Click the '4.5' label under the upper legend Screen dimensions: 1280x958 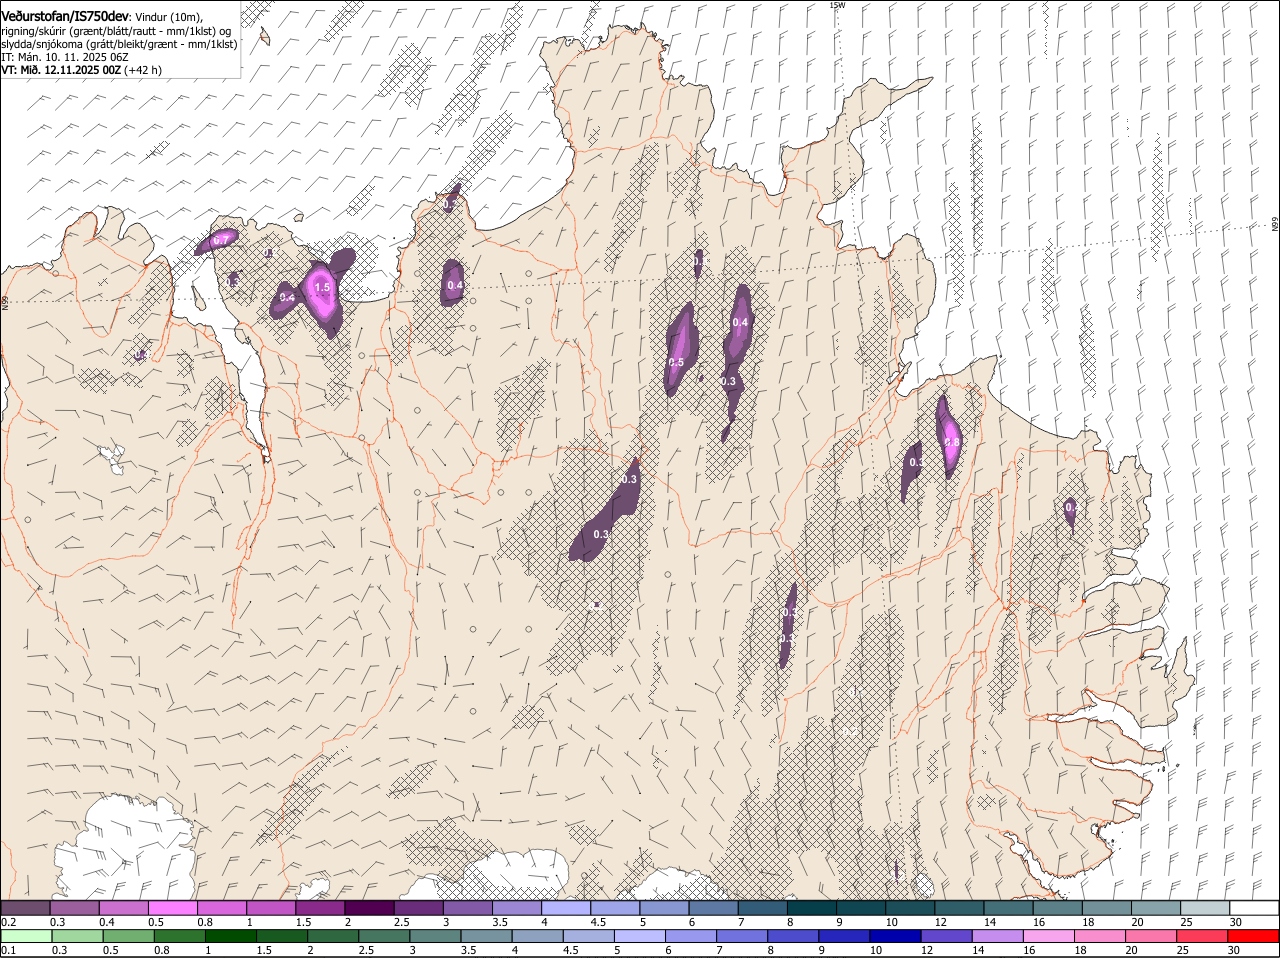point(598,922)
